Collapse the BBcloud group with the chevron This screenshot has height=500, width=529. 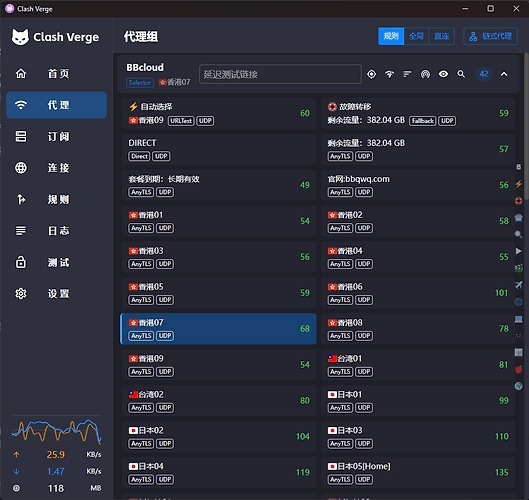(x=504, y=74)
